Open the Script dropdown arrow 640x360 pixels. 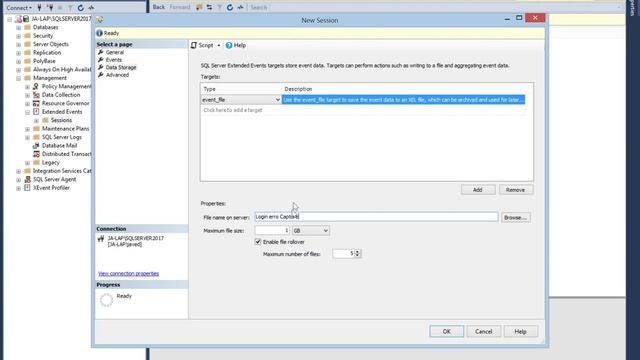pos(219,45)
